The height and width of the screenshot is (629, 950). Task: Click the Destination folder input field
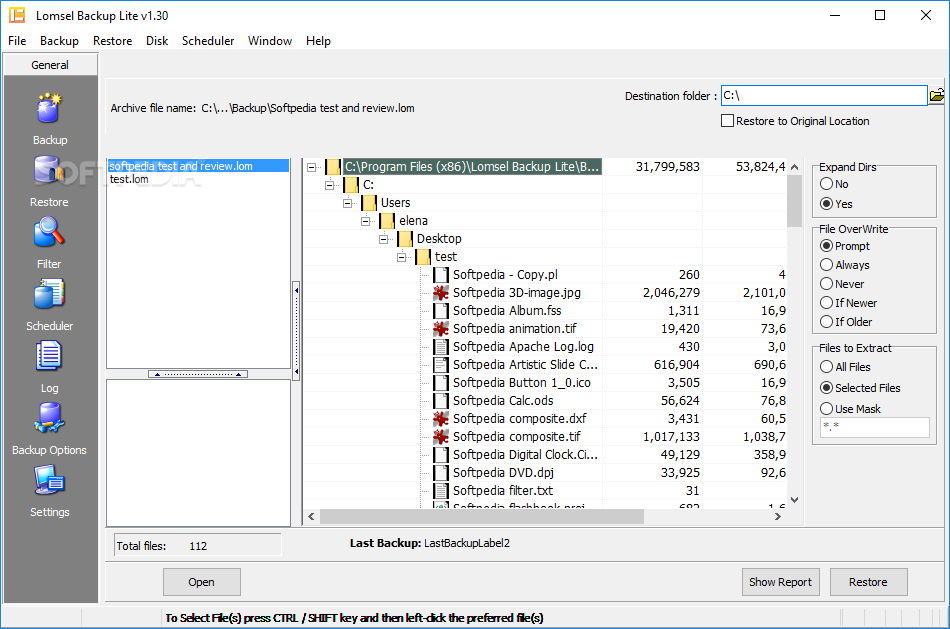coord(824,95)
